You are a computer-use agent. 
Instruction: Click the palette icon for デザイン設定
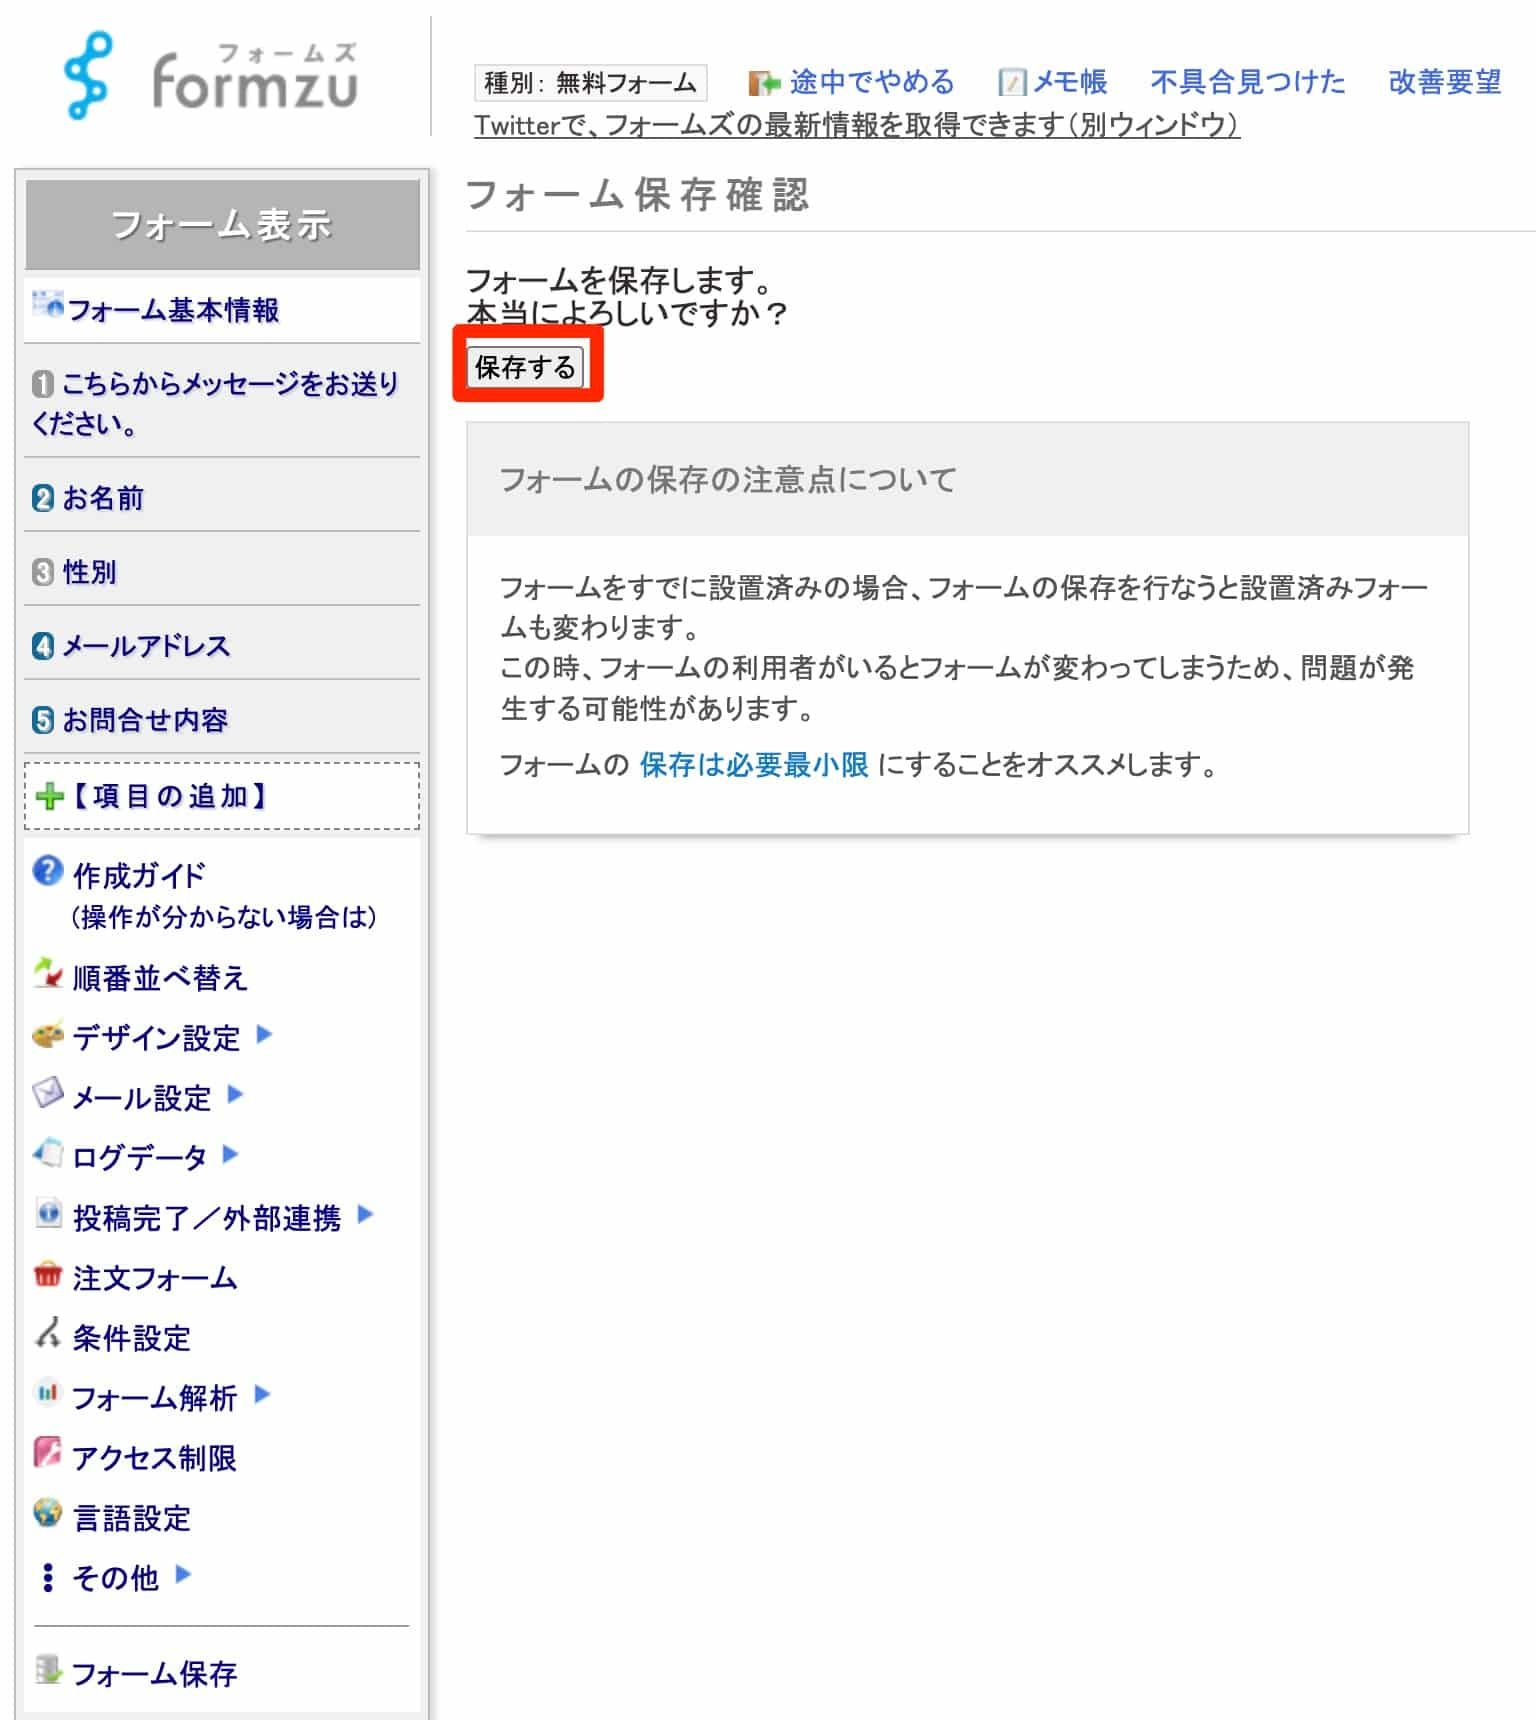[47, 1034]
